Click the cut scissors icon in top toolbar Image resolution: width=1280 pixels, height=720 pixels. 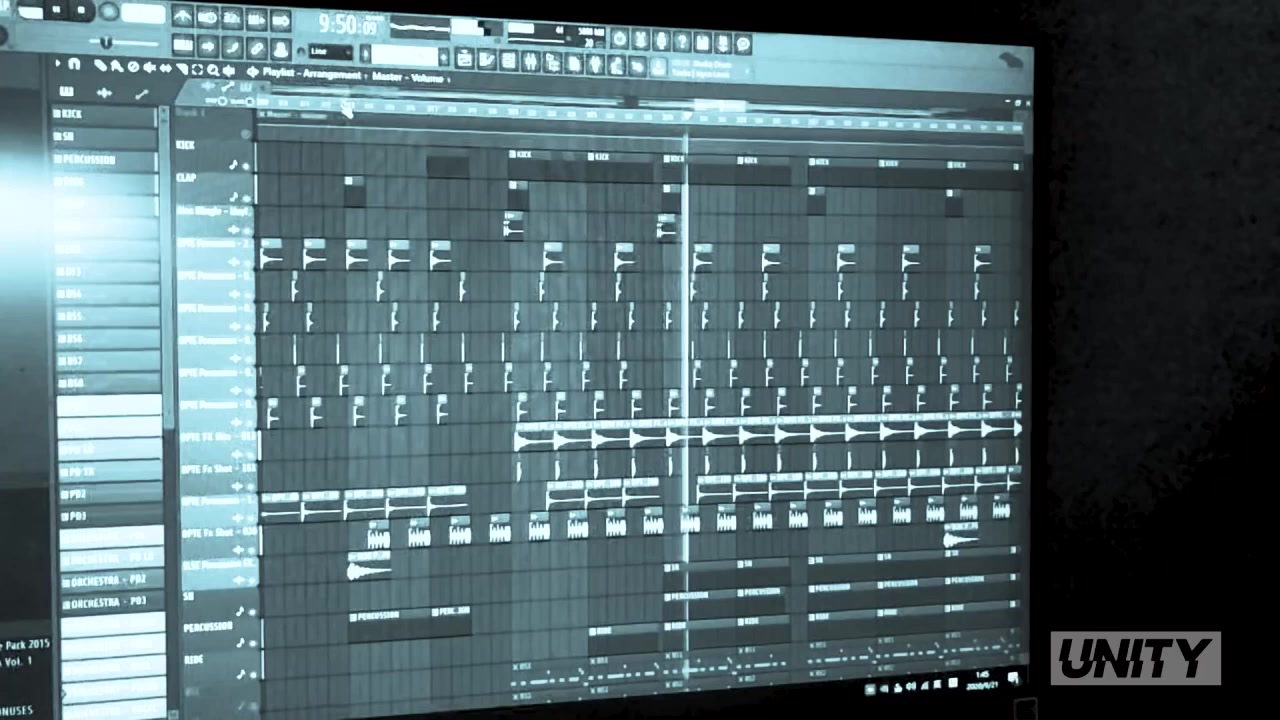tap(640, 39)
